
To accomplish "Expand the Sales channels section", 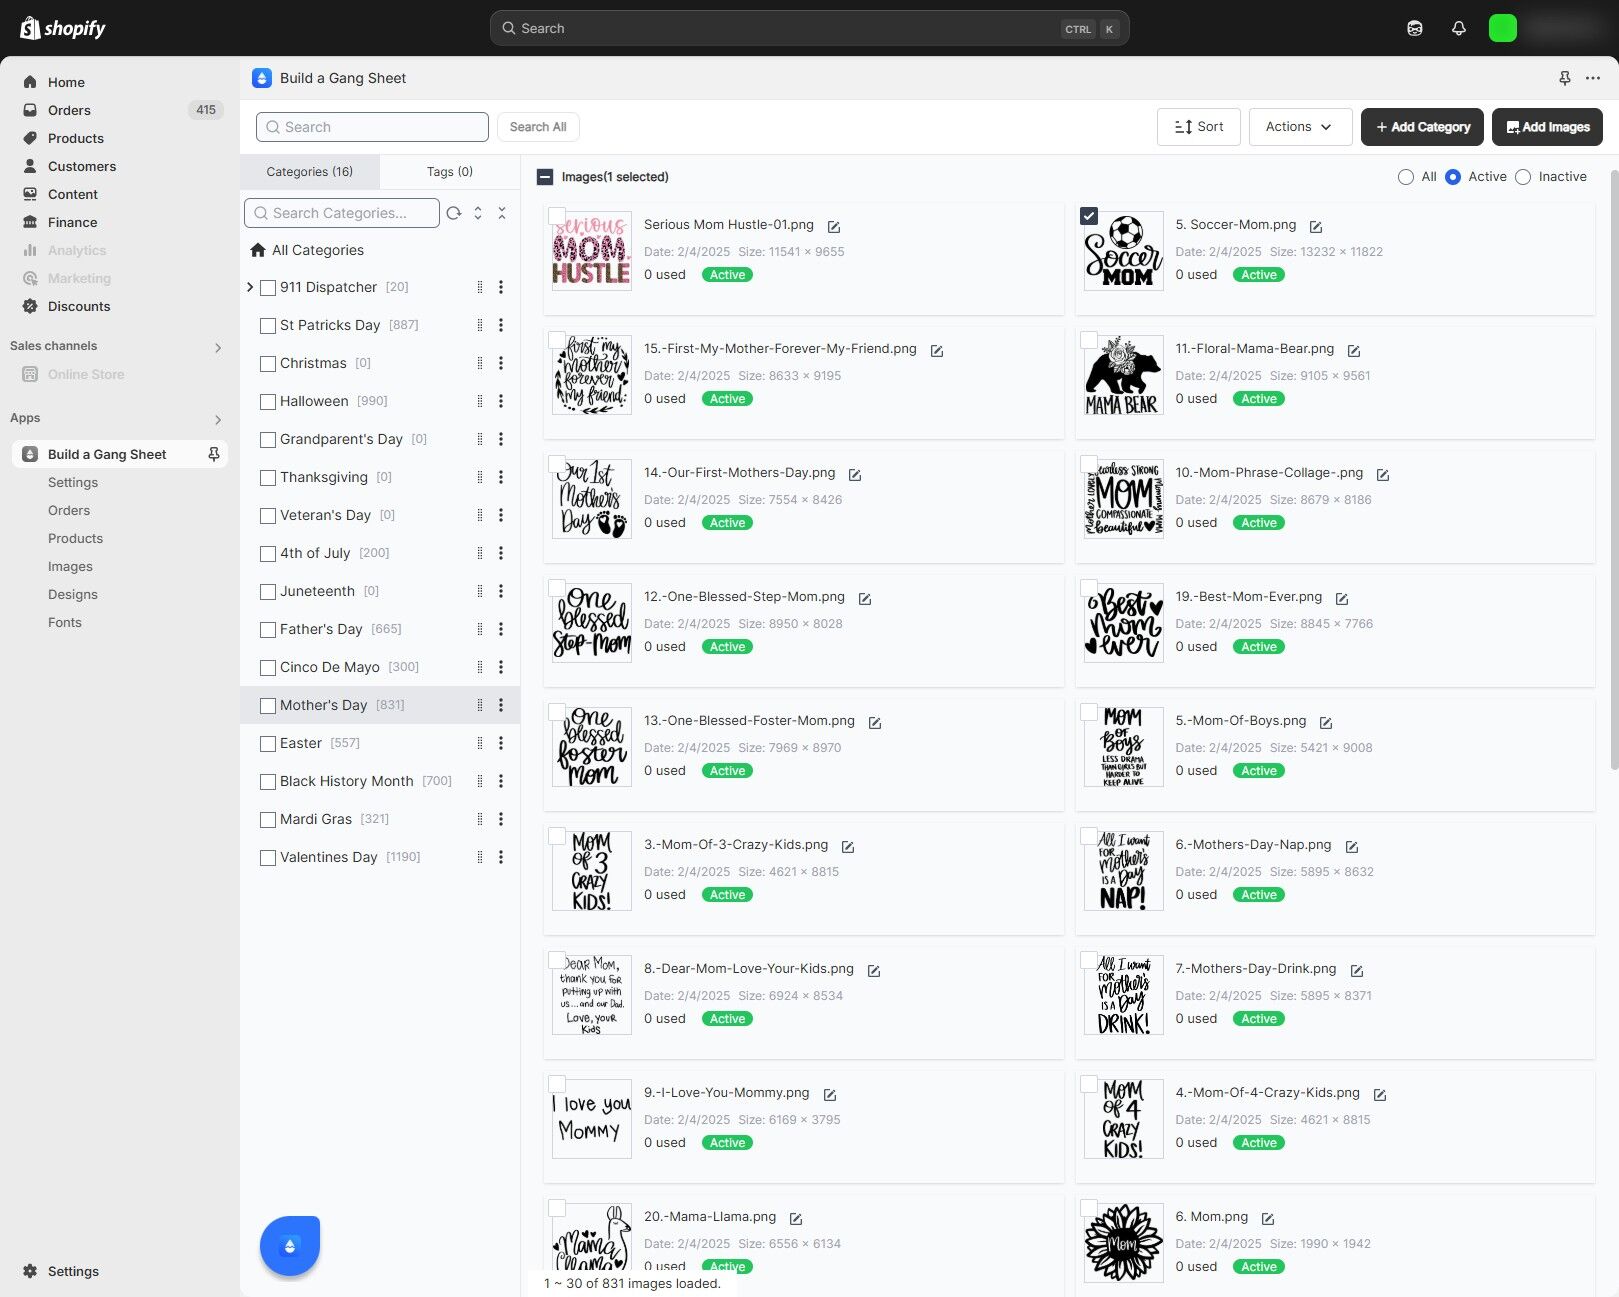I will pos(217,347).
